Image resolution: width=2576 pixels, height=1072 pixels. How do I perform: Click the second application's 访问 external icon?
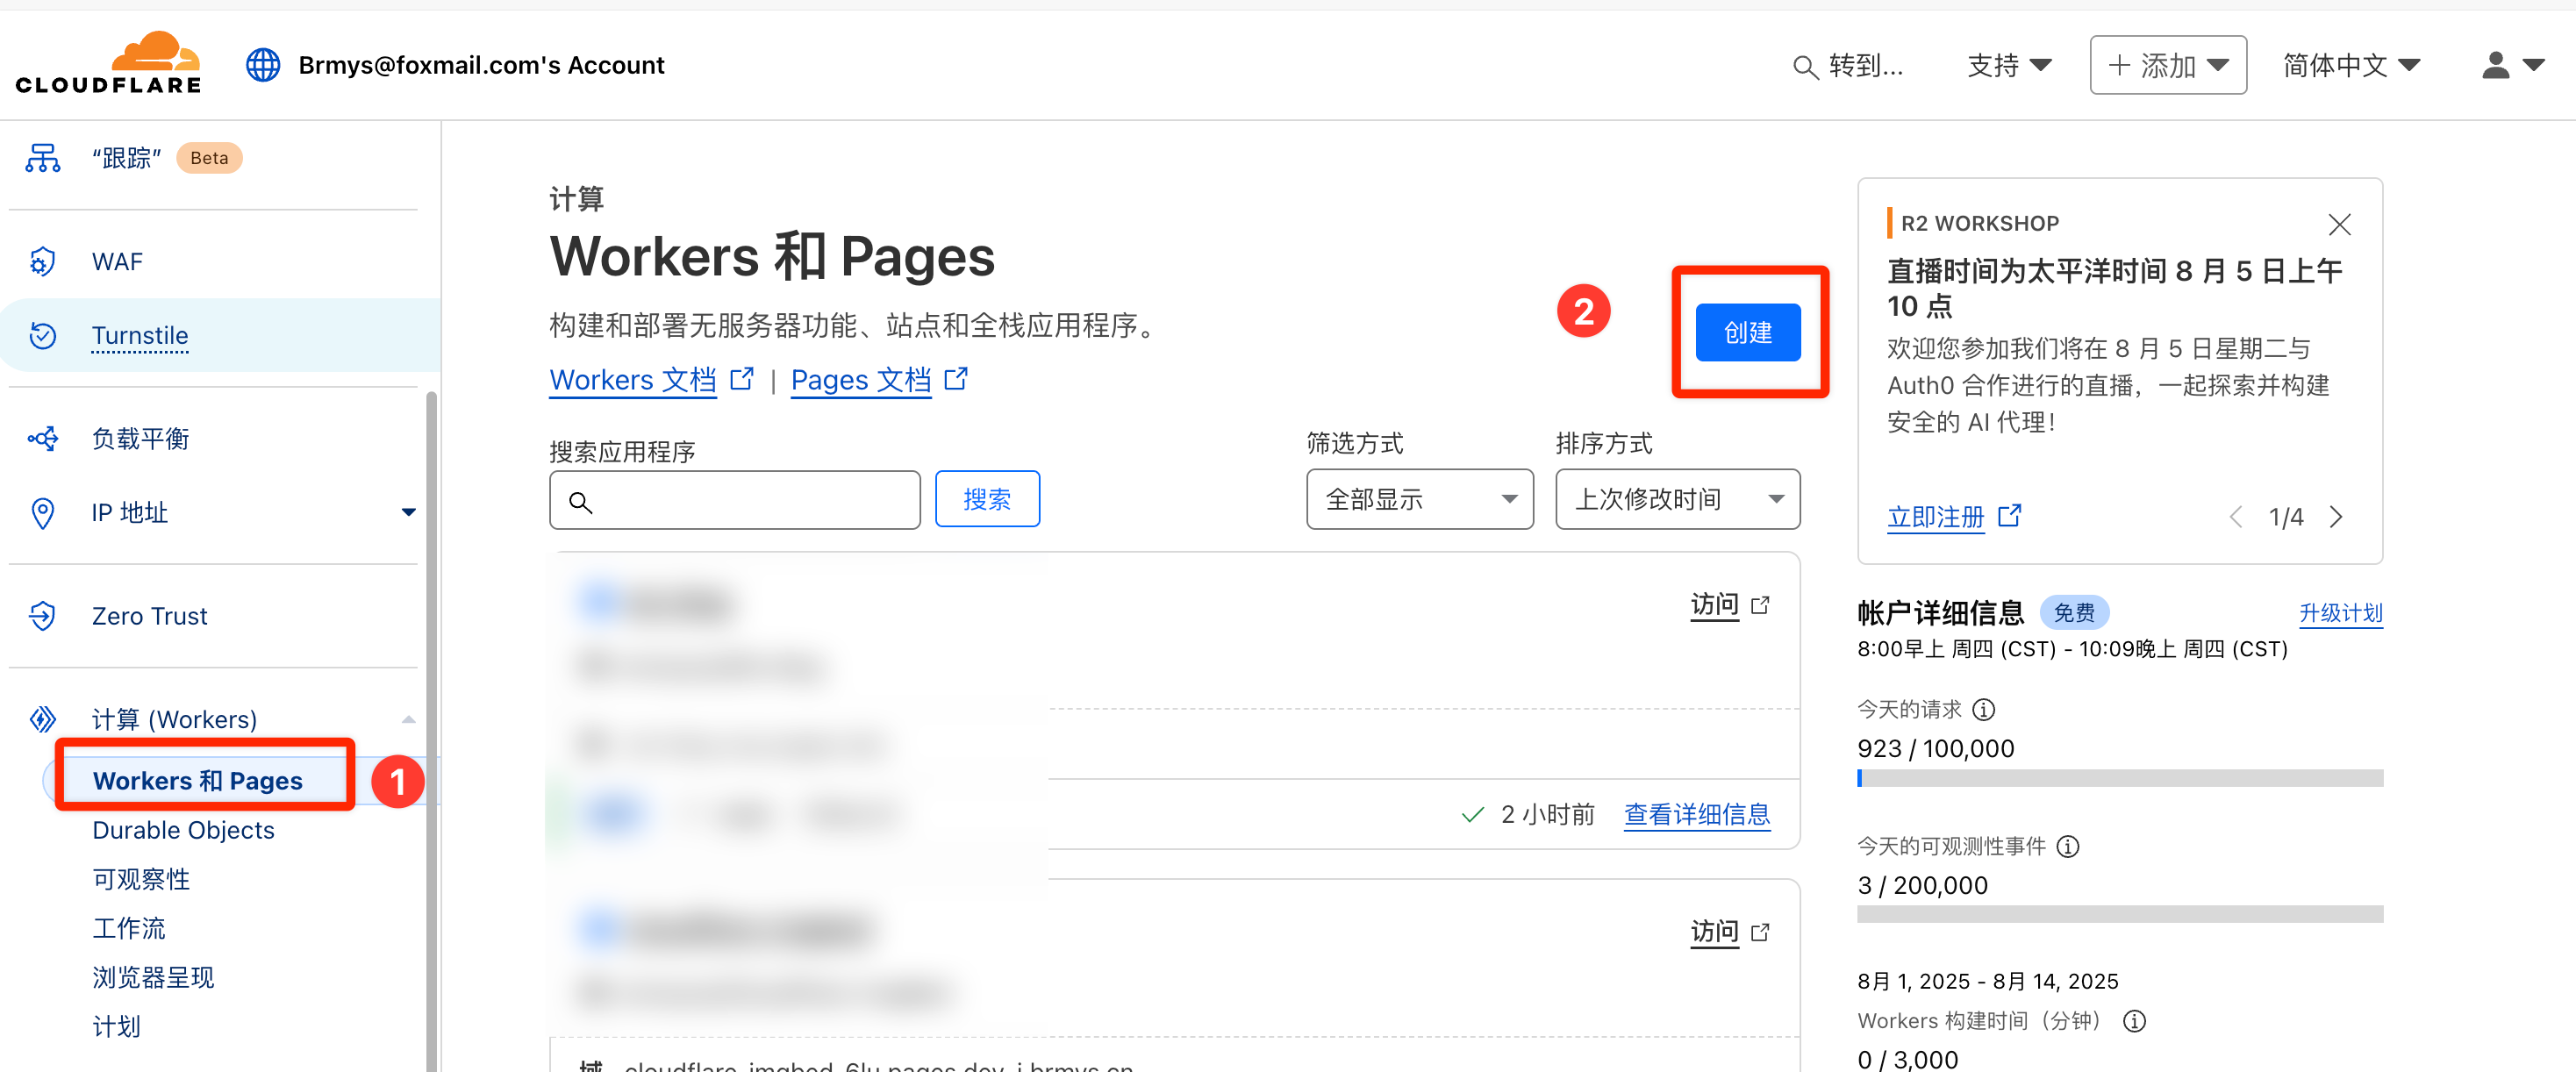click(1761, 932)
